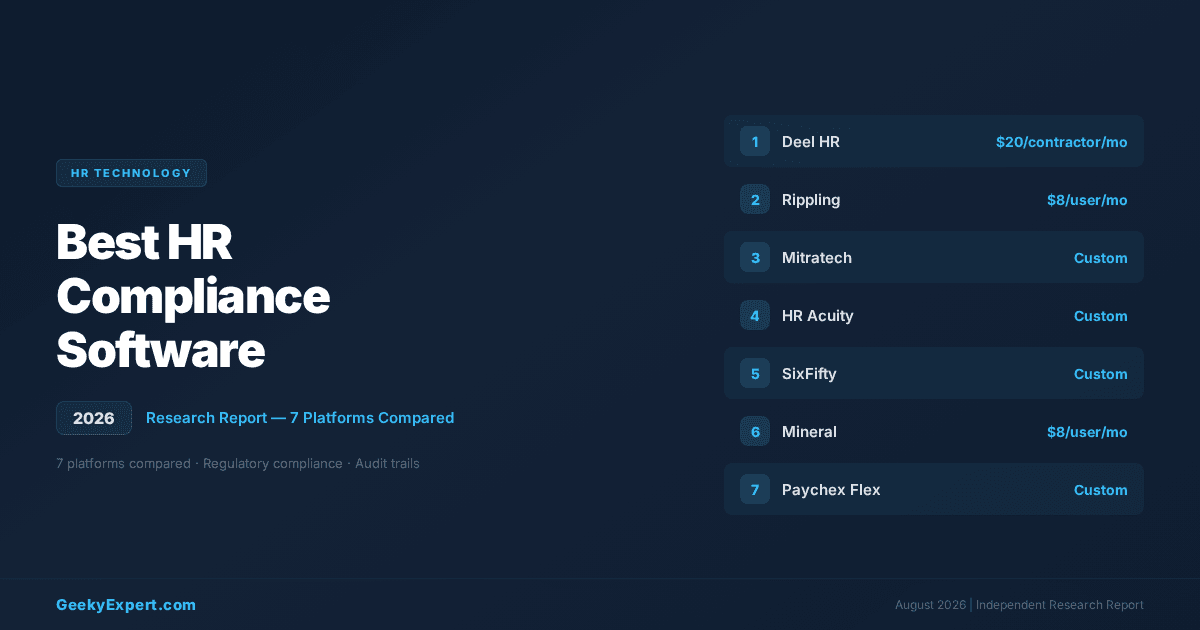
Task: Click the number 7 badge beside Paychex Flex
Action: [755, 489]
